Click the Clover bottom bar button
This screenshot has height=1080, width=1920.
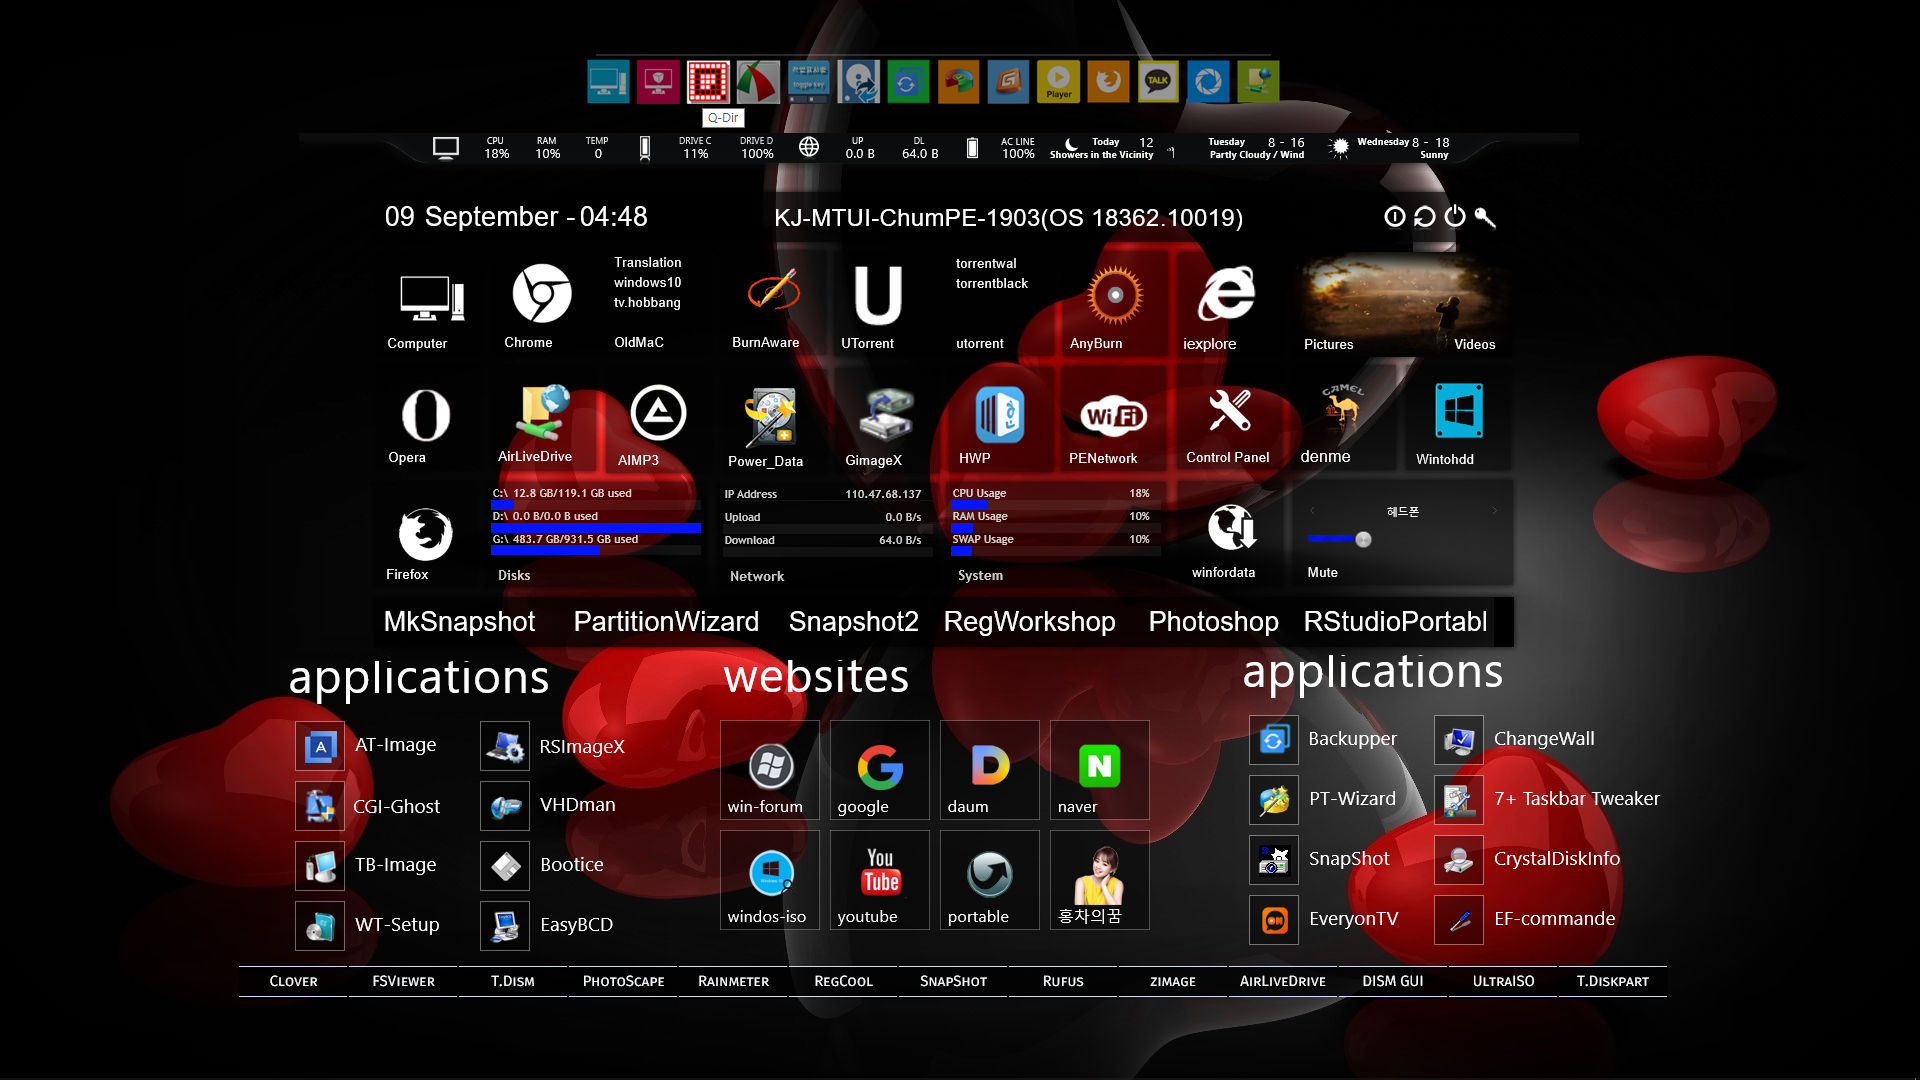(x=293, y=981)
